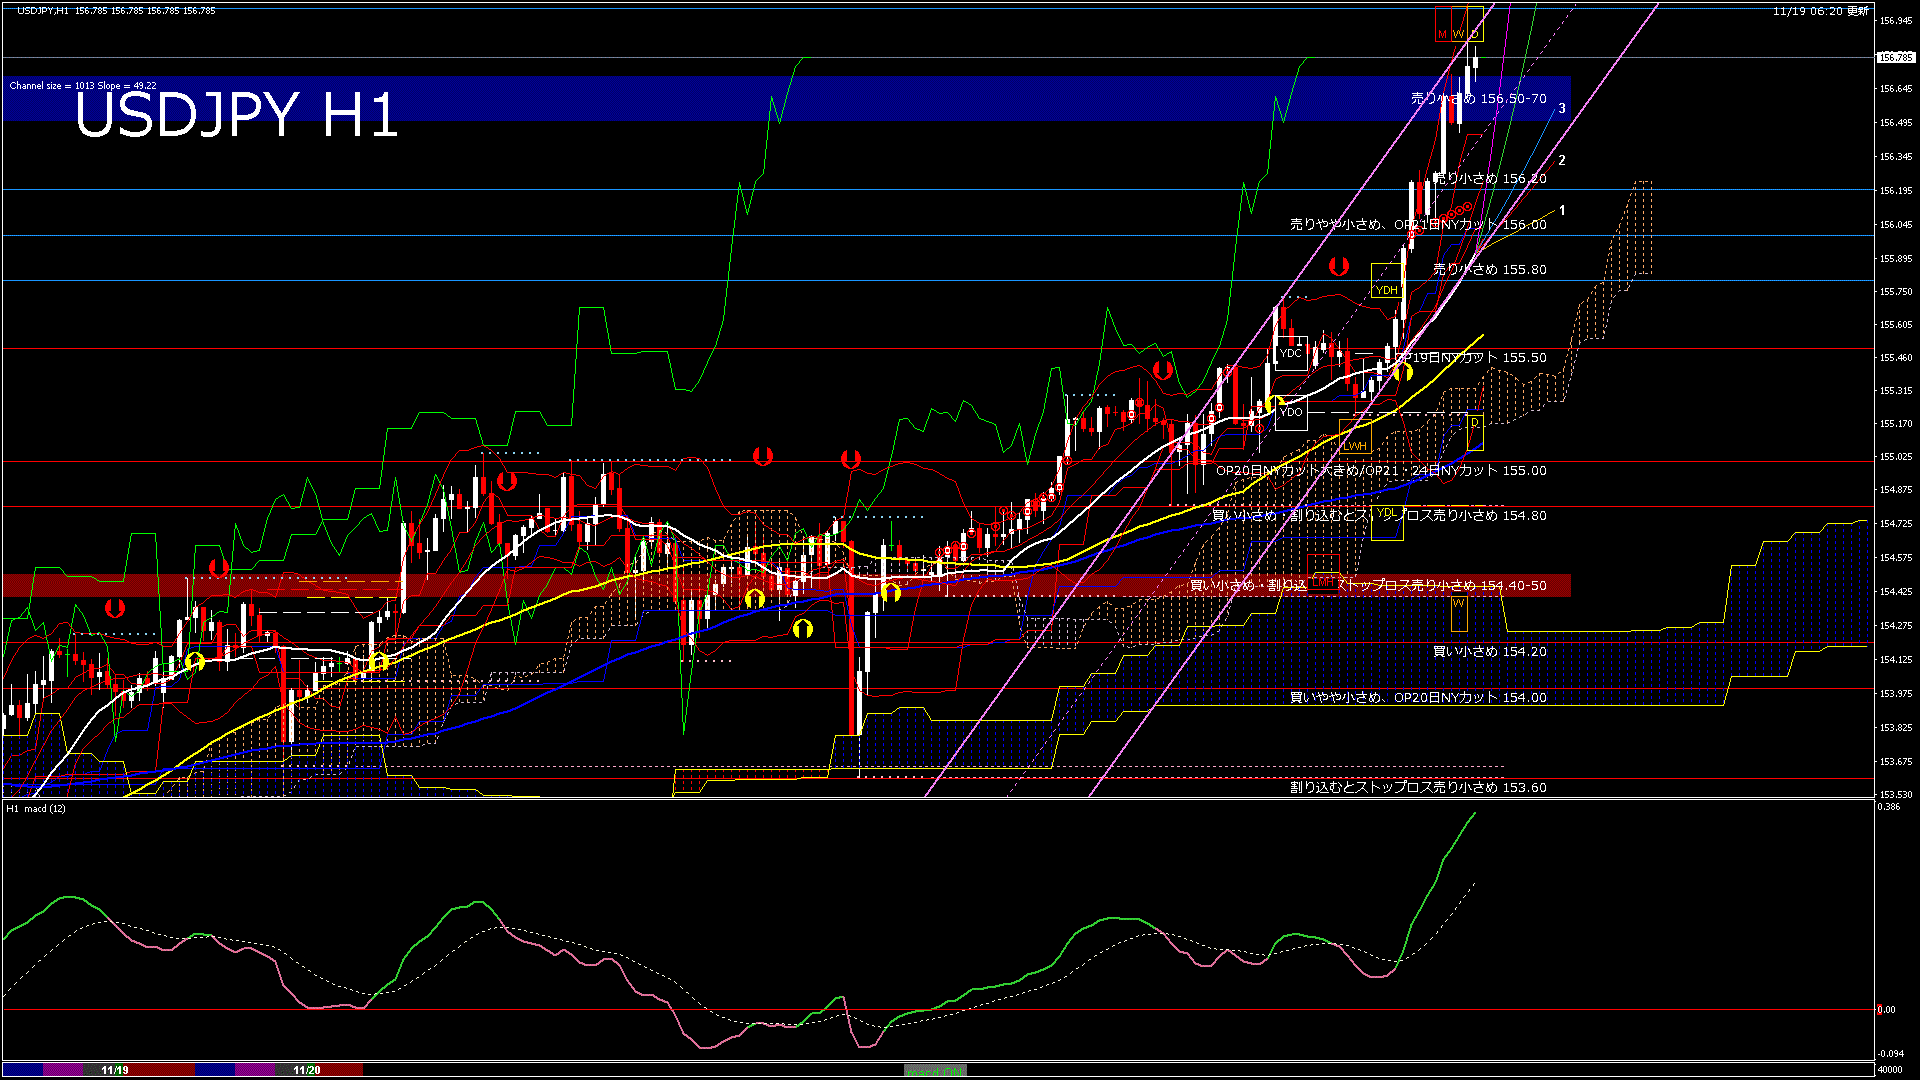The height and width of the screenshot is (1080, 1920).
Task: Click the 156.785 price tag on the axis
Action: pyautogui.click(x=1897, y=57)
